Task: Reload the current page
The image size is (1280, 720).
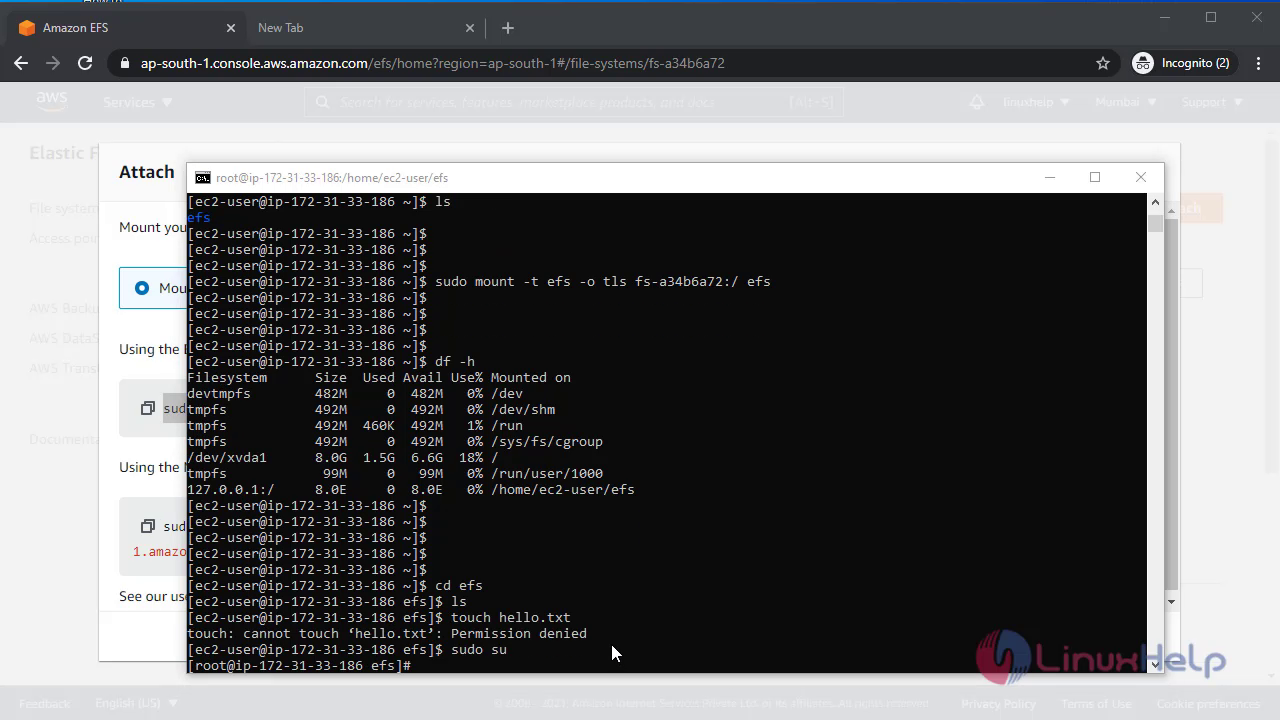Action: click(x=85, y=63)
